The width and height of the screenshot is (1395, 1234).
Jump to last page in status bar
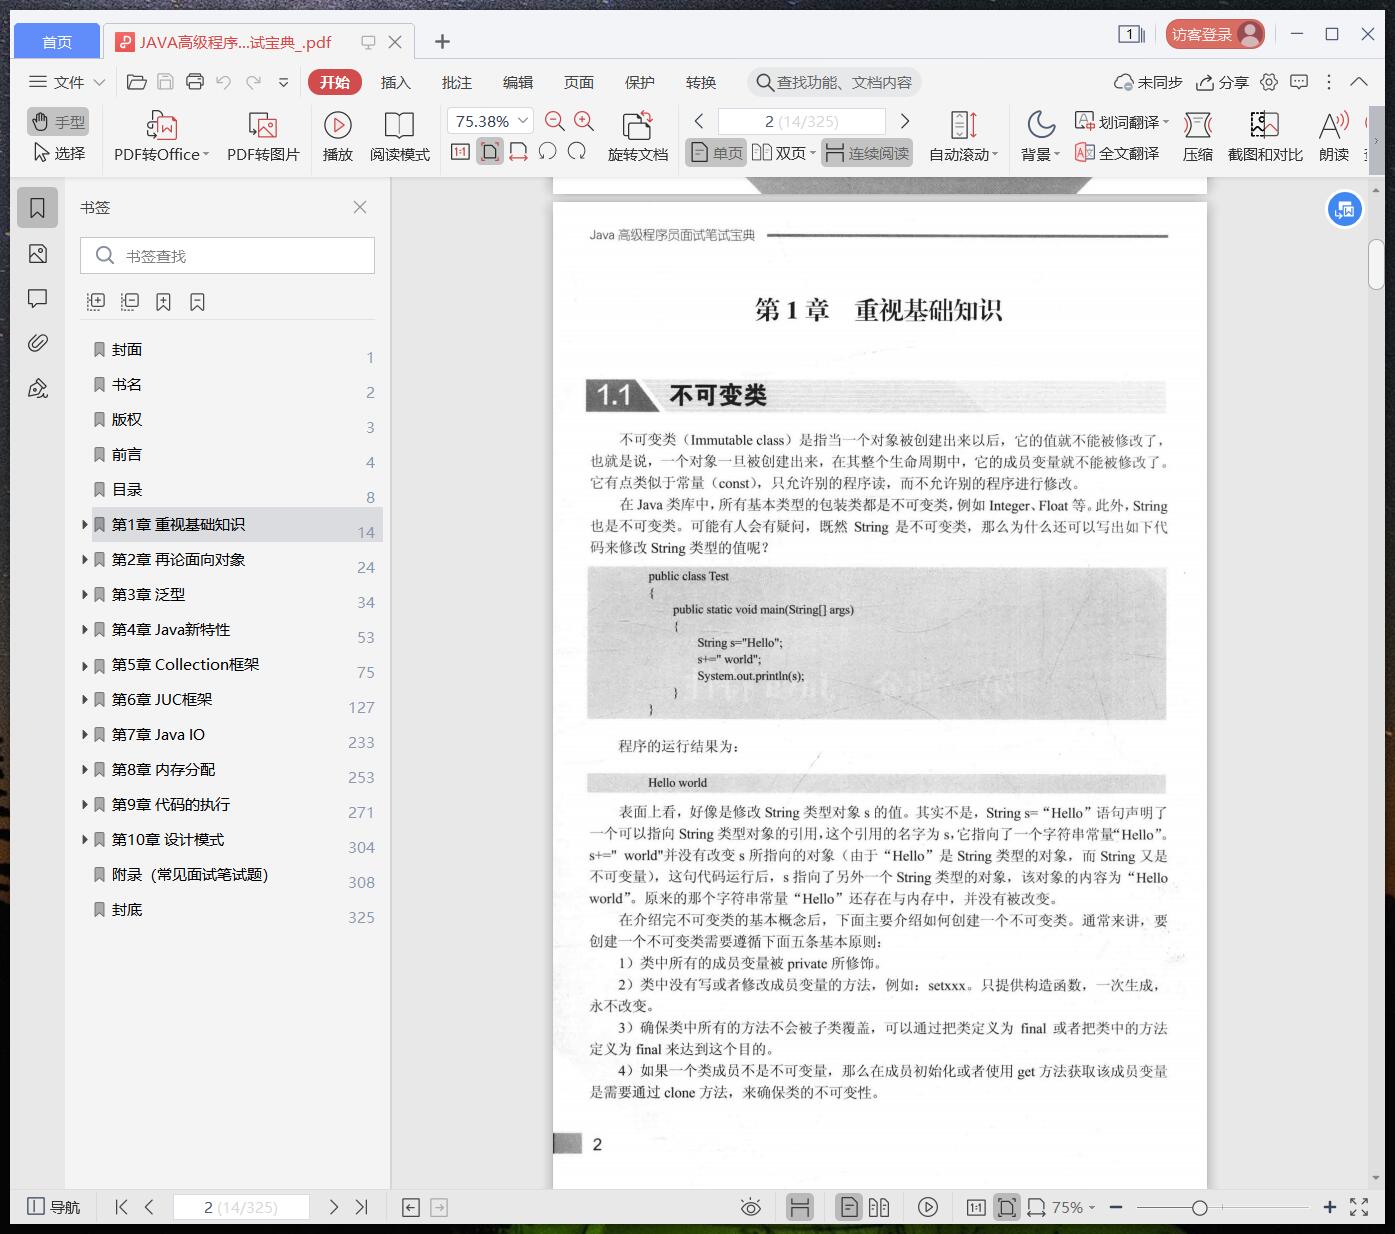click(362, 1207)
